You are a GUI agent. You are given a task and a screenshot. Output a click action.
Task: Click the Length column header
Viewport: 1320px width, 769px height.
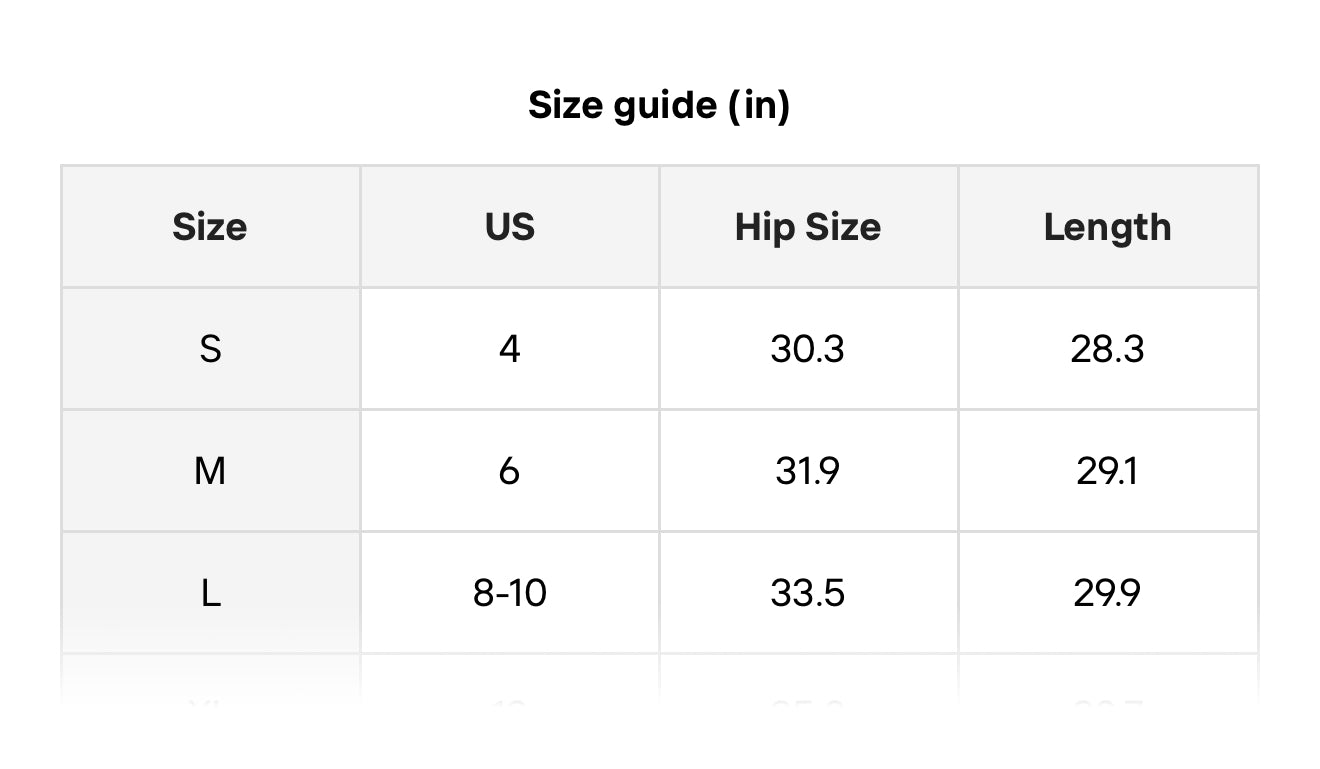coord(1107,227)
